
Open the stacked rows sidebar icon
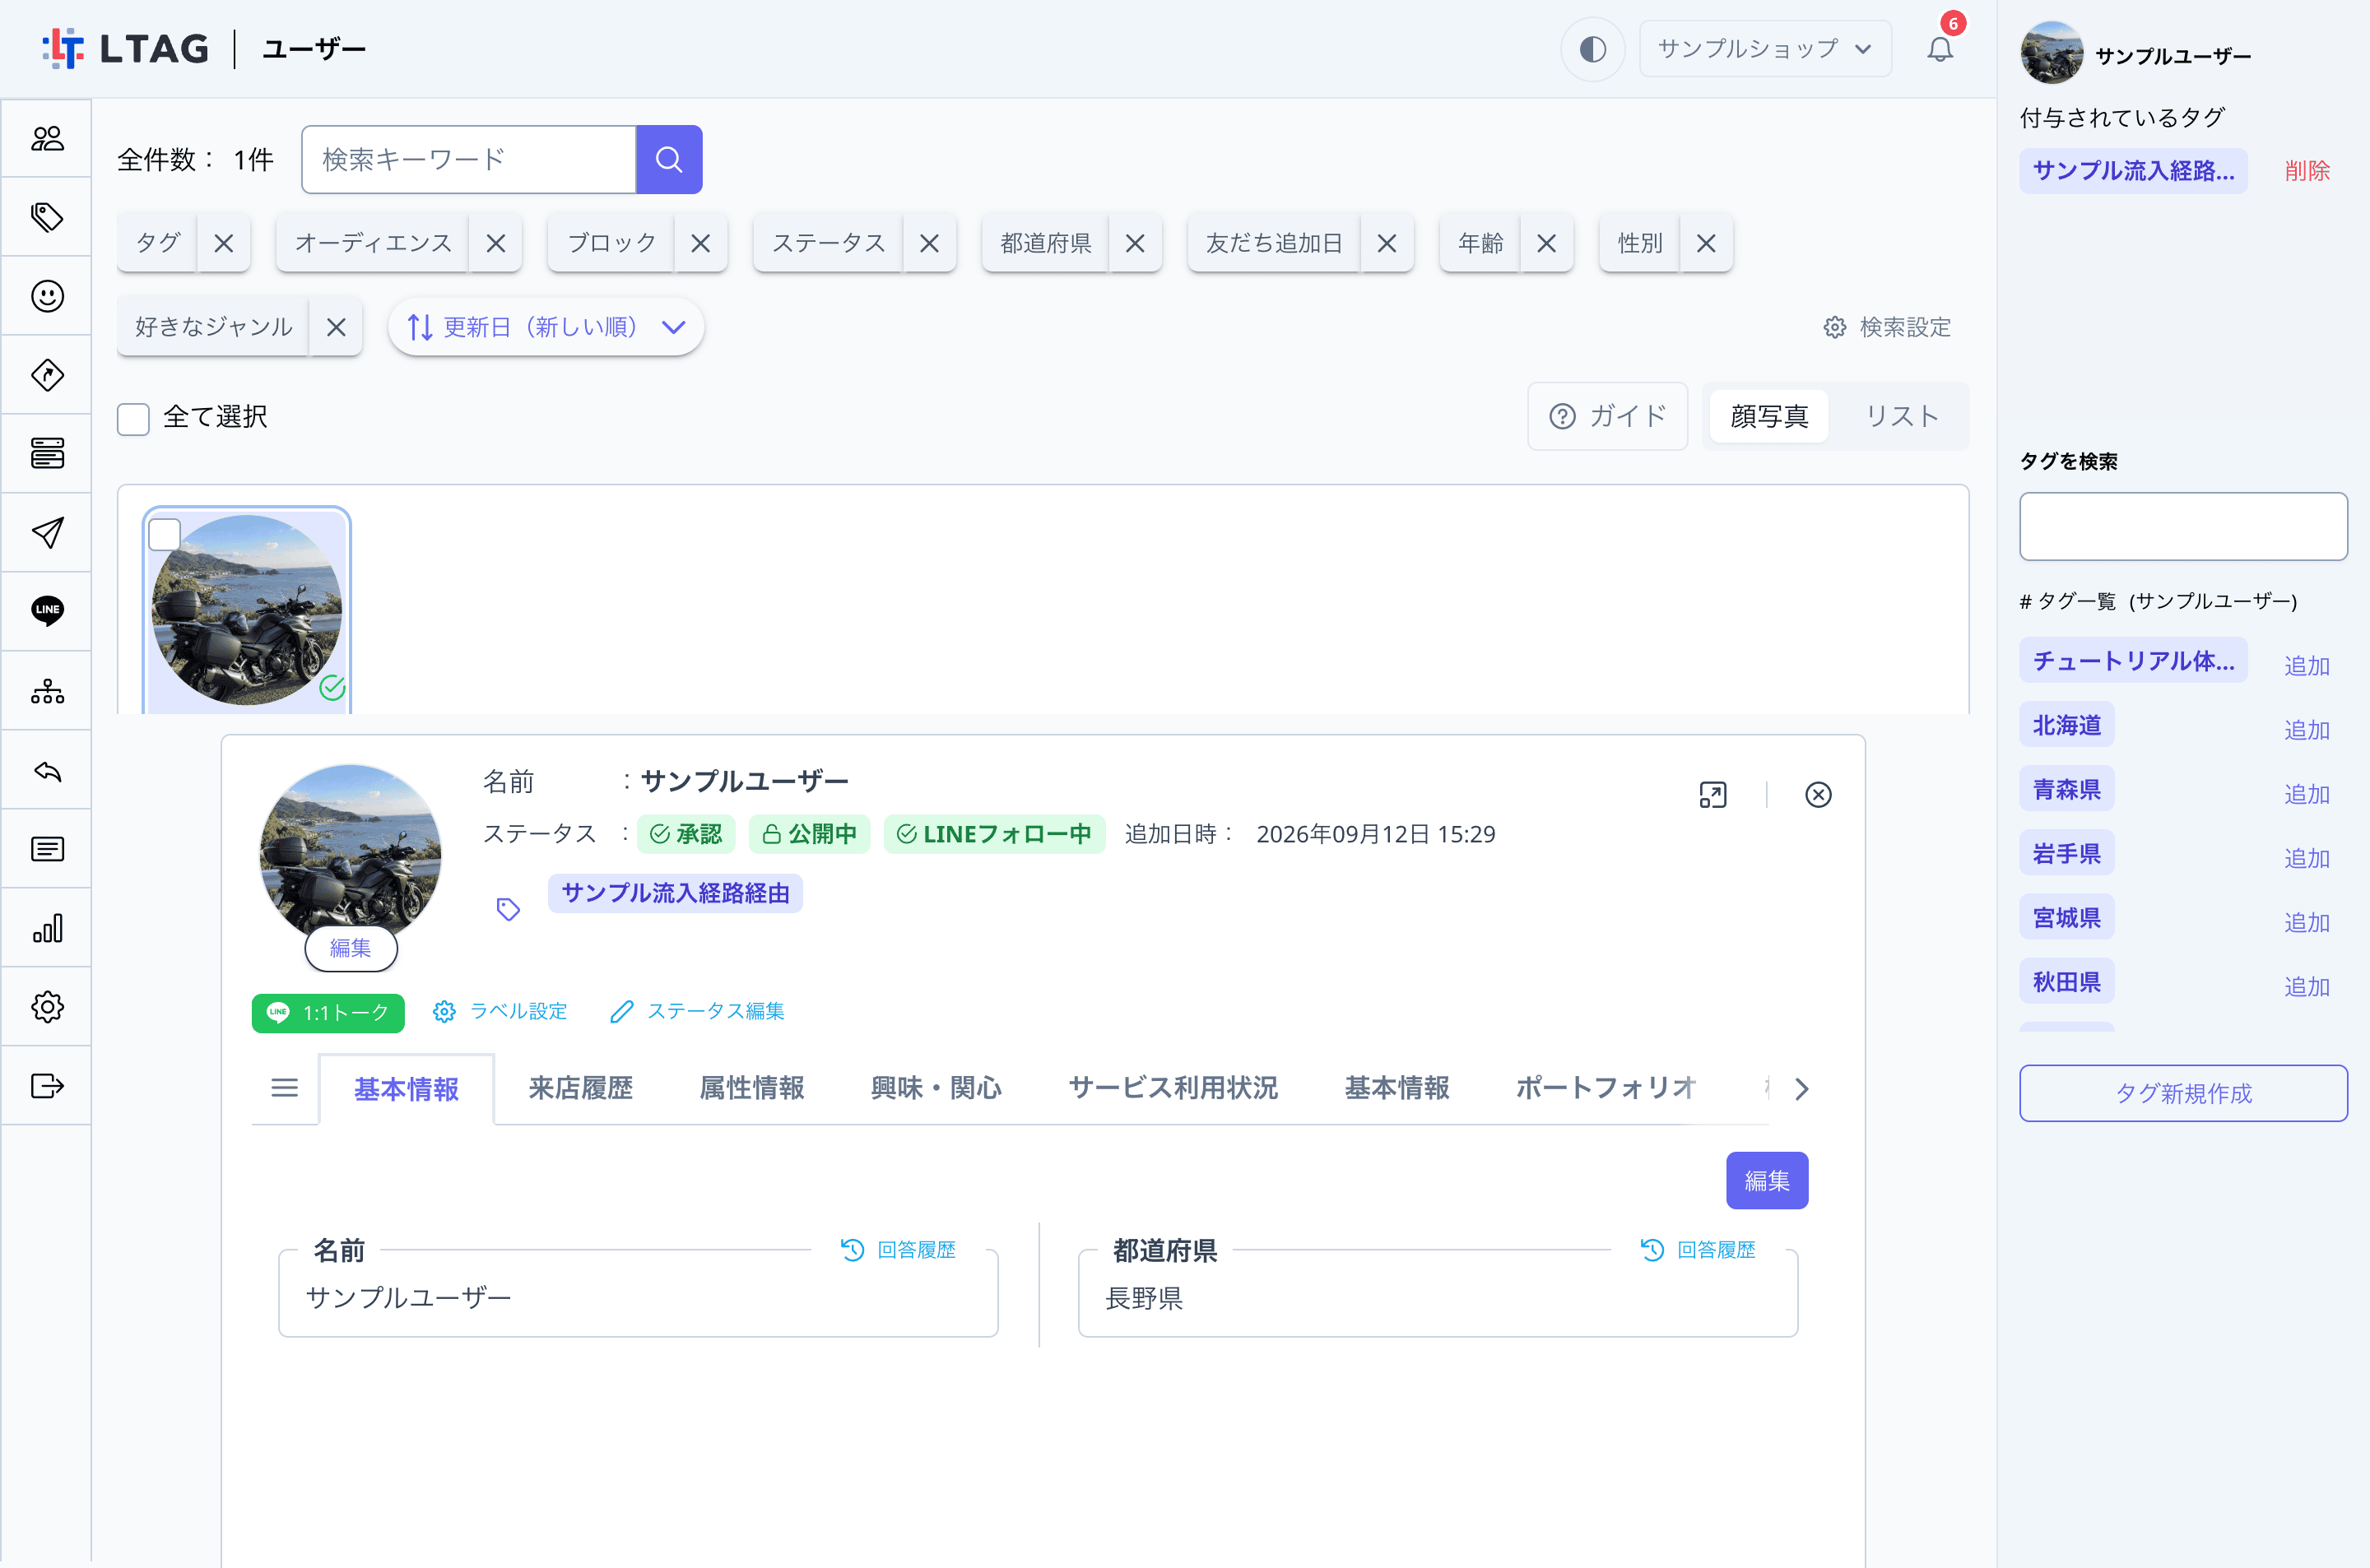click(47, 453)
